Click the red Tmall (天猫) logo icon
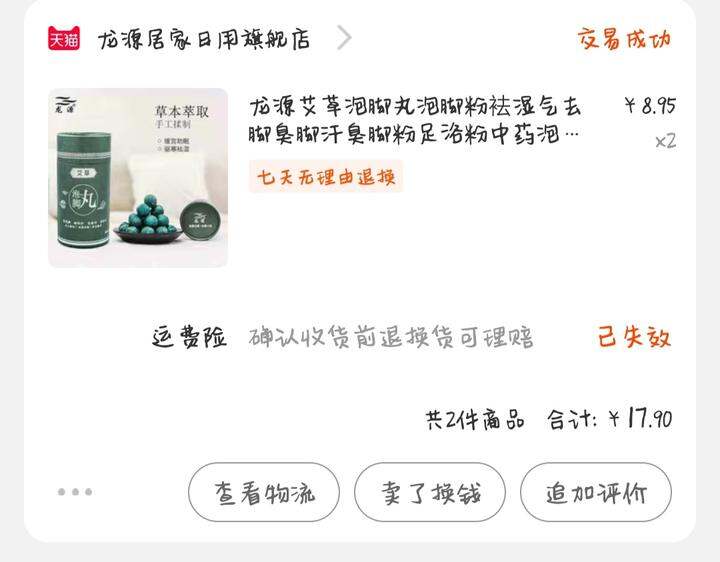Screen dimensions: 720x562 tap(64, 38)
